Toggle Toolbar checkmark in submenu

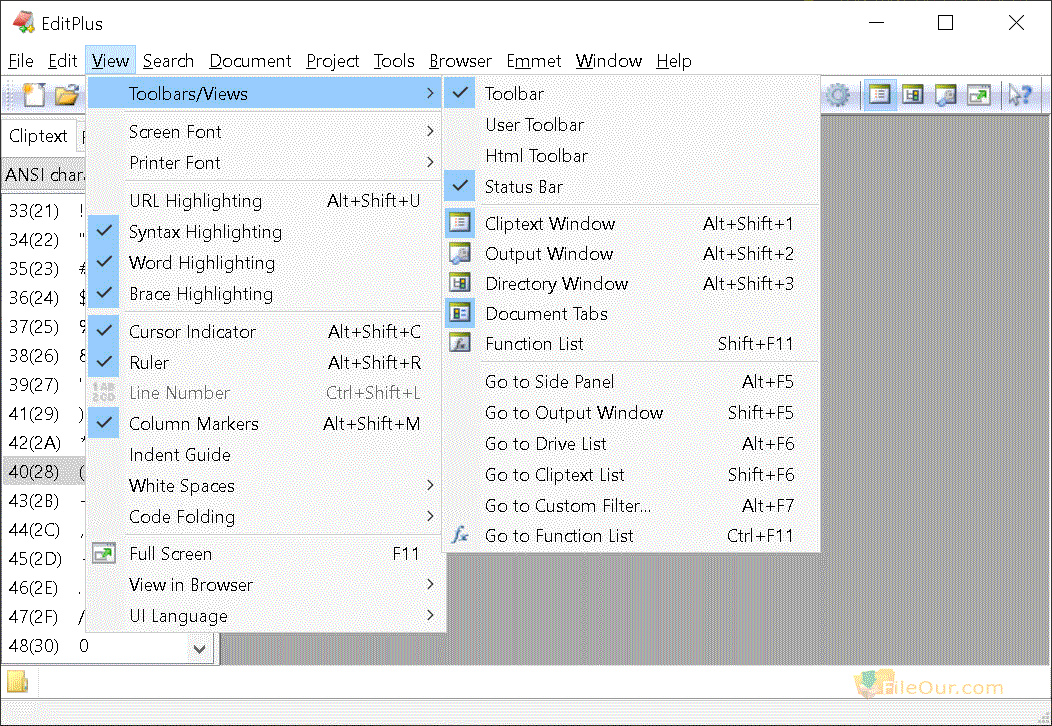click(460, 93)
